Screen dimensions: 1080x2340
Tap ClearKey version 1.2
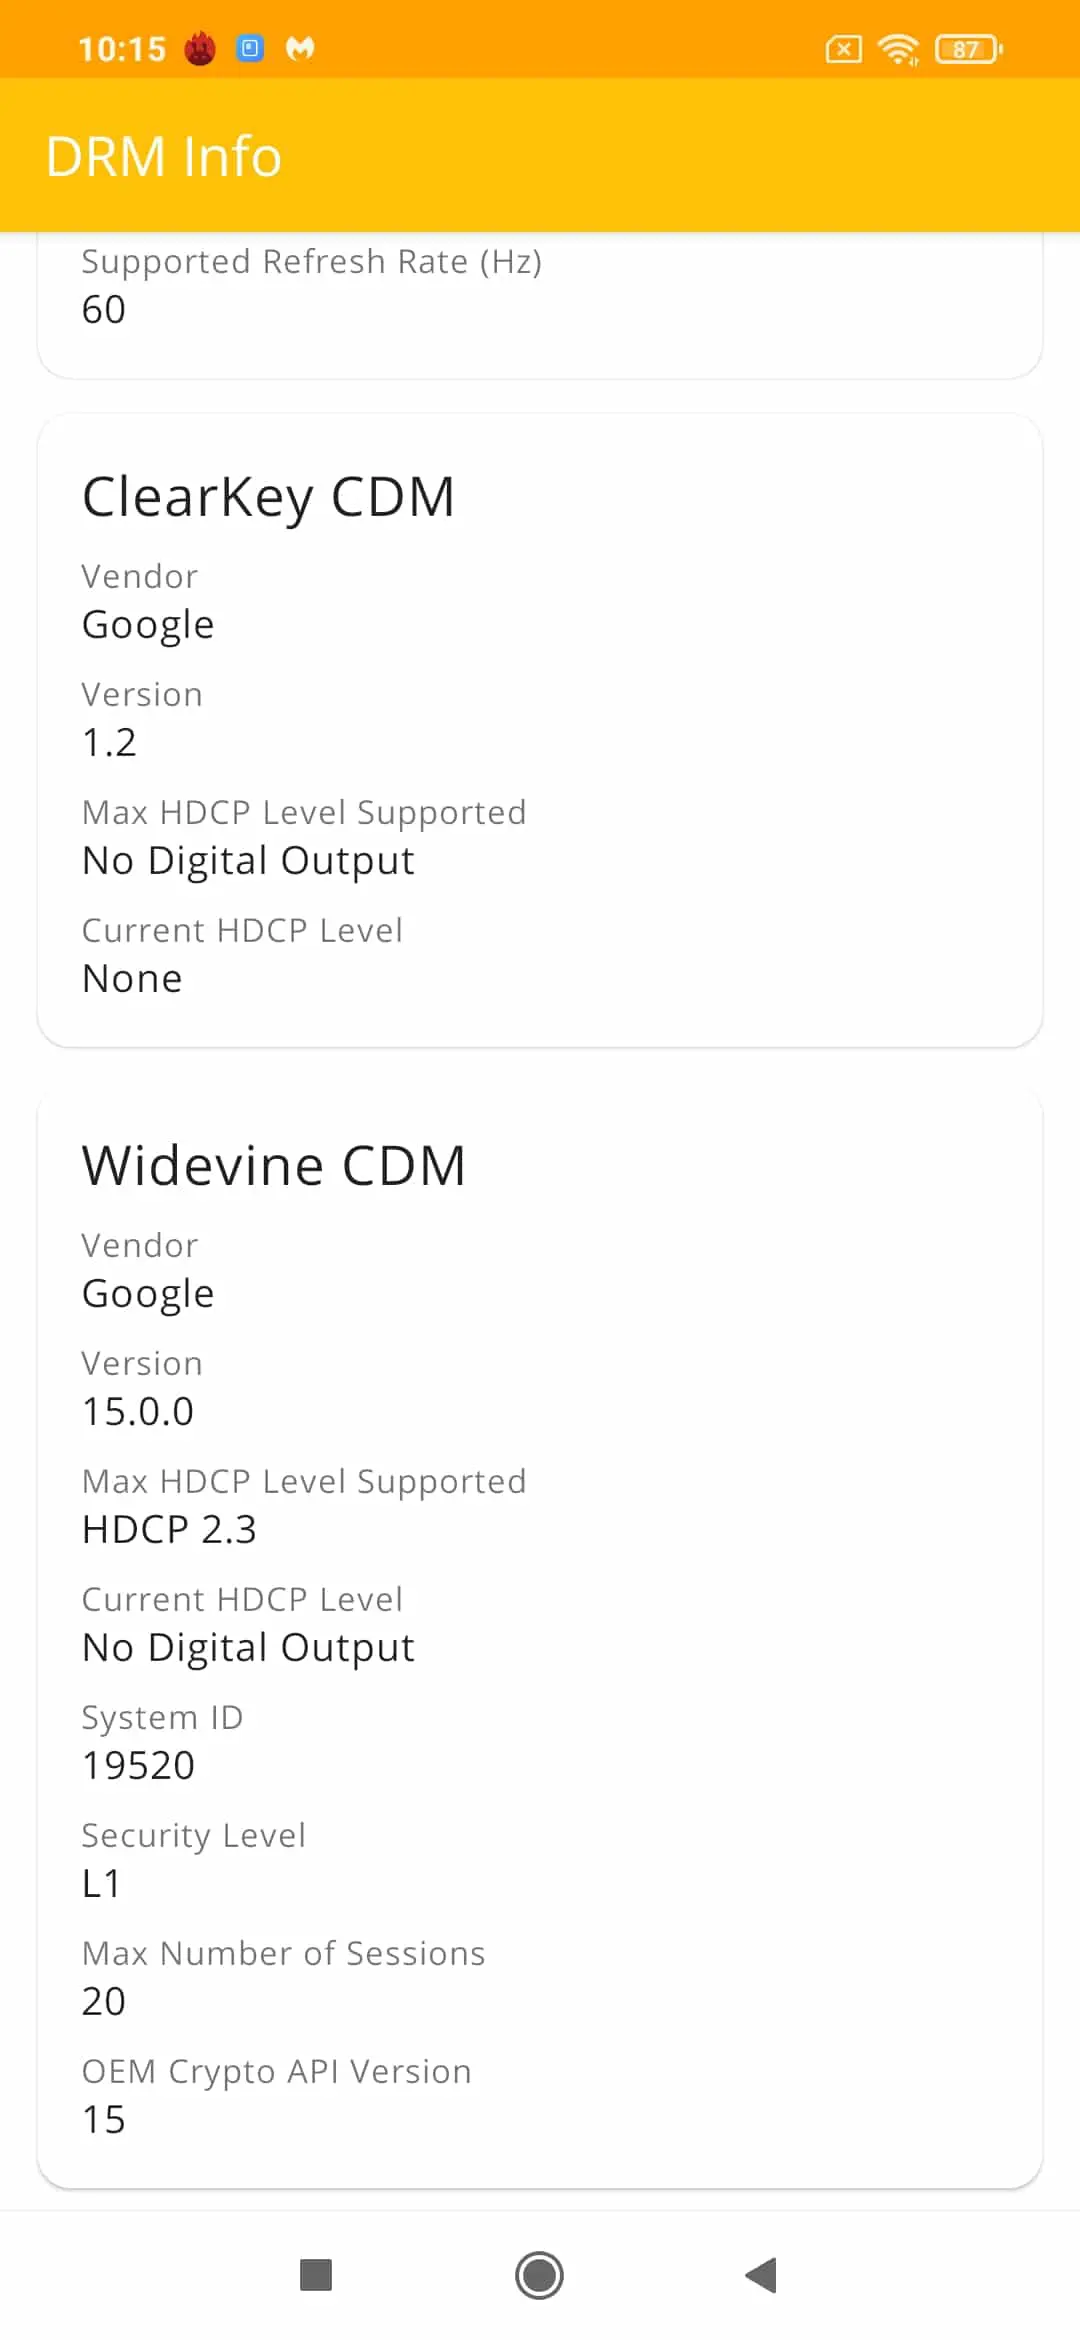(109, 743)
